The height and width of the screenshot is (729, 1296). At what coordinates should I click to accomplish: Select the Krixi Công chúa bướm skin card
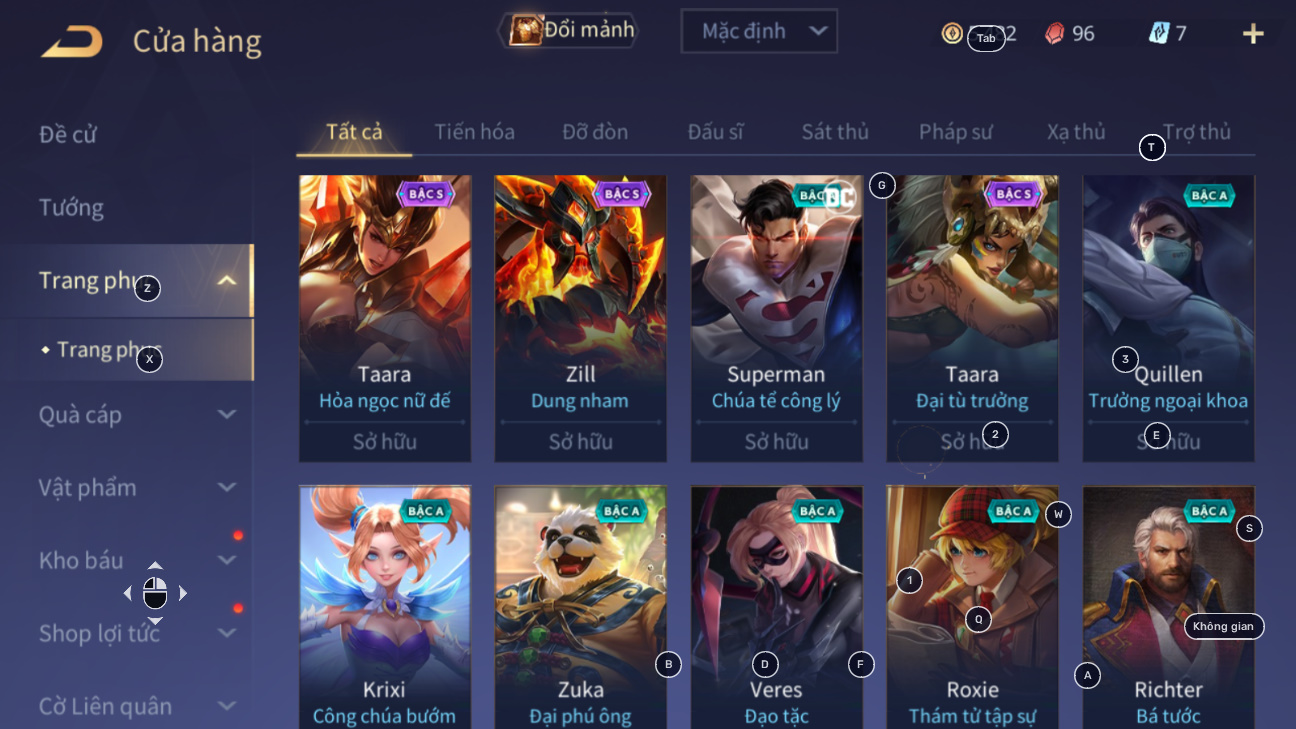point(385,607)
